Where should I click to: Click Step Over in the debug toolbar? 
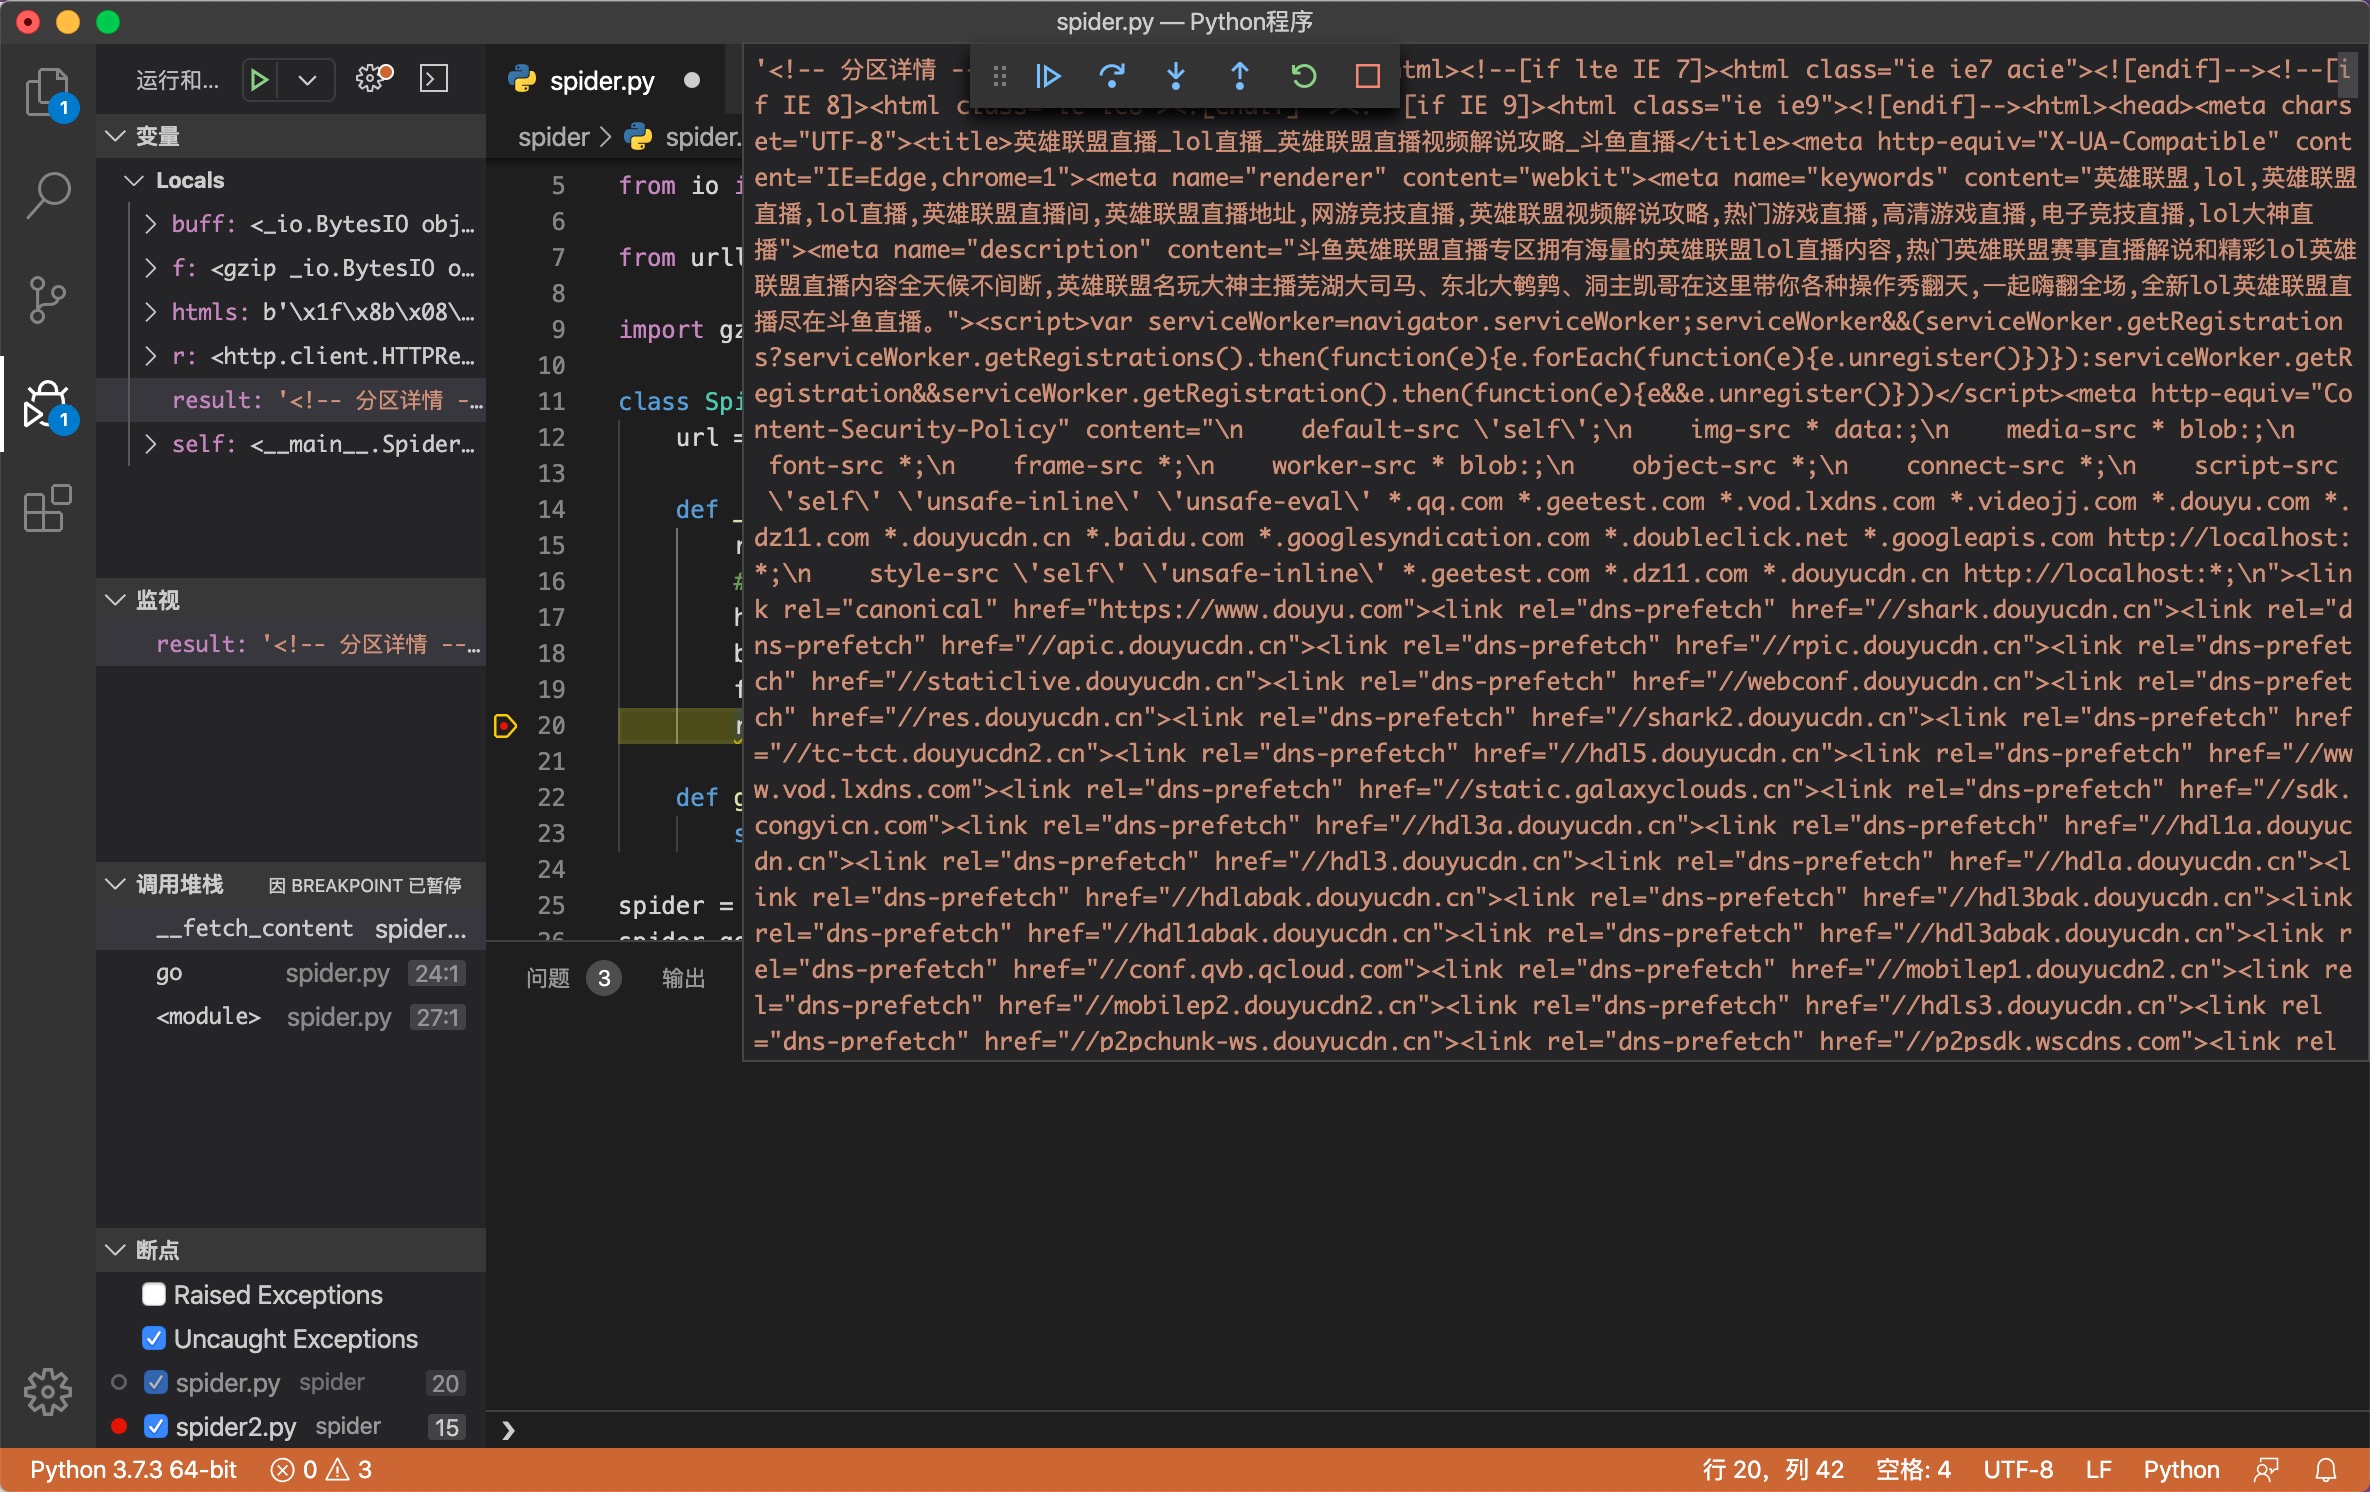point(1111,76)
